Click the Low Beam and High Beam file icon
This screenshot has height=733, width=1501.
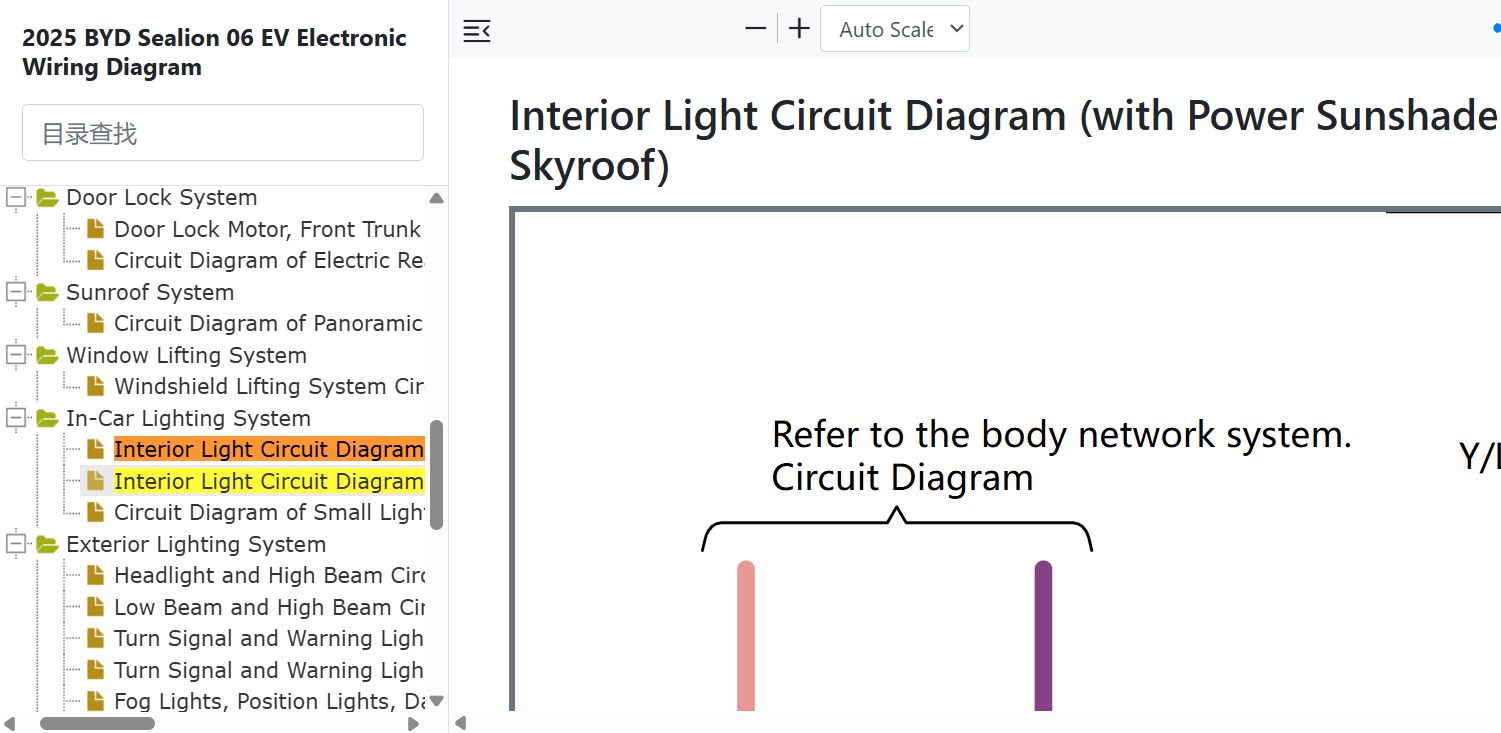96,607
